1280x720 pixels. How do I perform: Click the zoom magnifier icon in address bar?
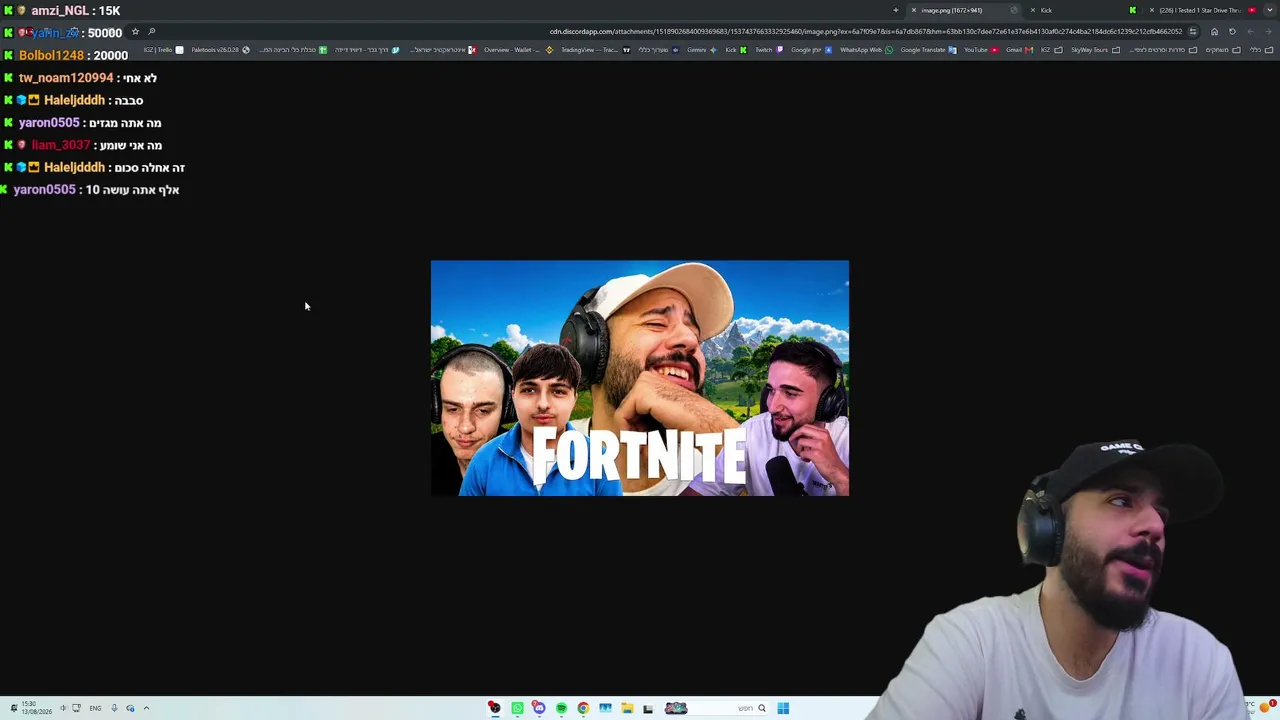pyautogui.click(x=152, y=32)
